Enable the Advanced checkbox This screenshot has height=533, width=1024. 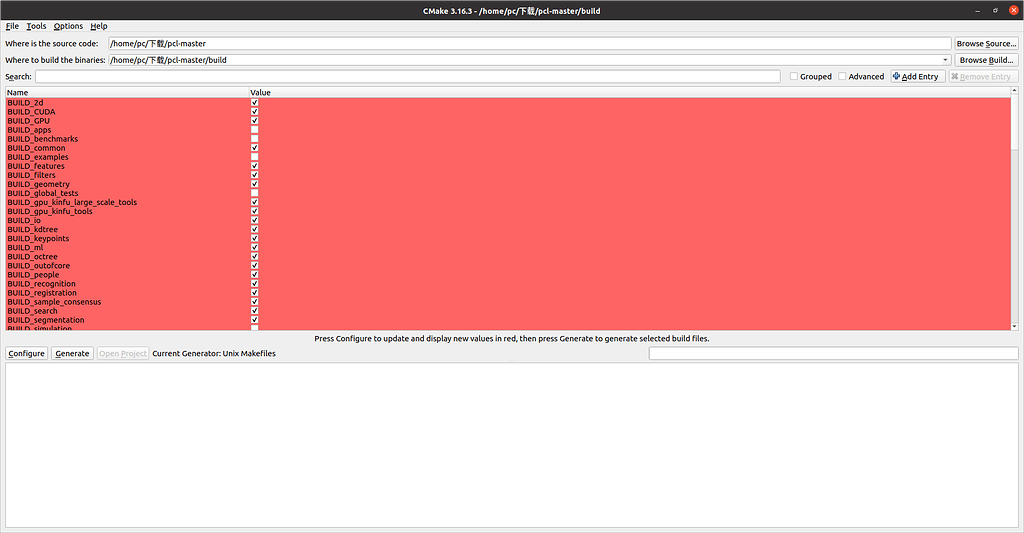pos(842,76)
